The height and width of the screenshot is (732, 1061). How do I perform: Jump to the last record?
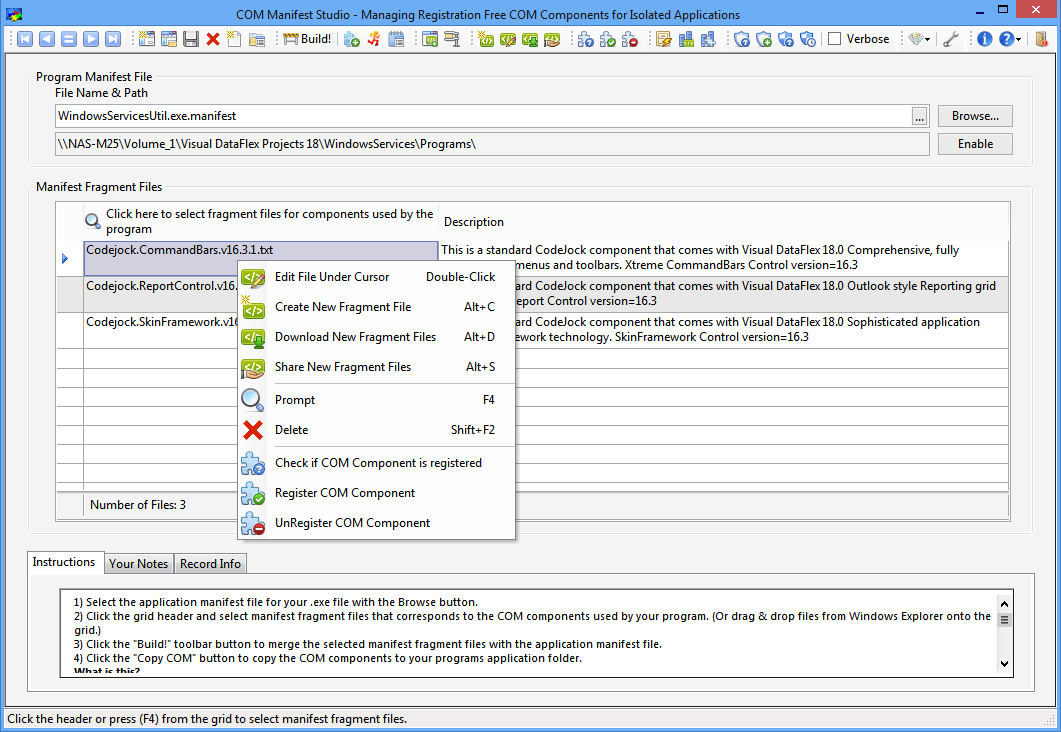pyautogui.click(x=113, y=39)
